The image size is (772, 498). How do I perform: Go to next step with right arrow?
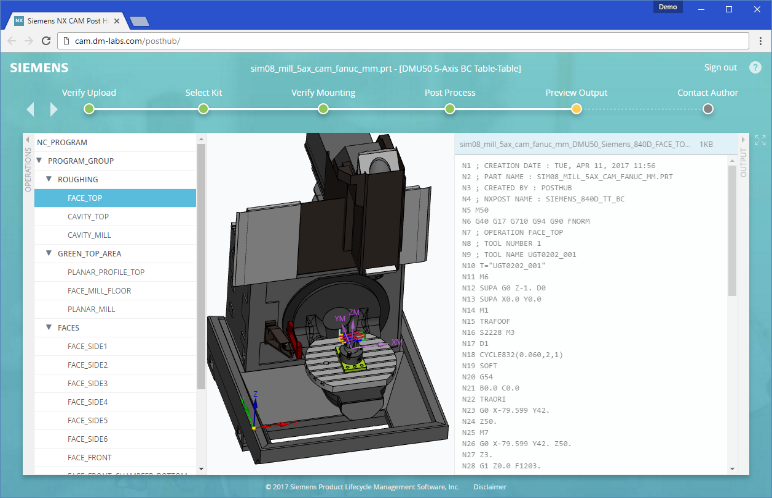(x=54, y=109)
